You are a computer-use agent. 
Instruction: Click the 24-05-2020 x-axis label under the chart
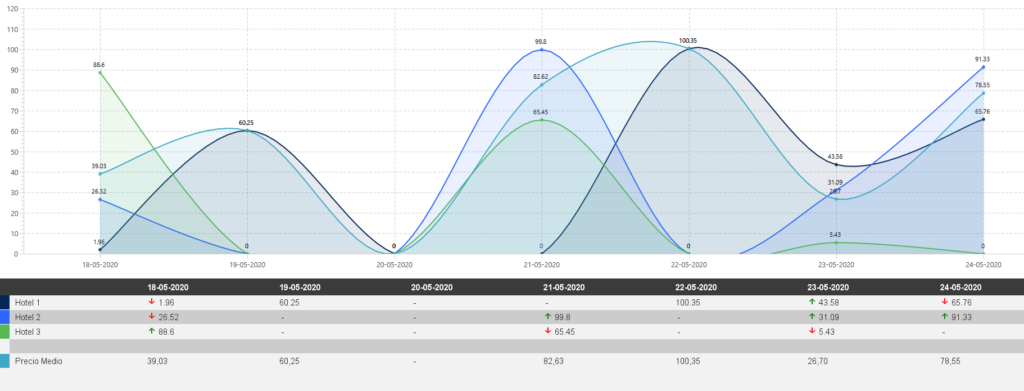983,264
